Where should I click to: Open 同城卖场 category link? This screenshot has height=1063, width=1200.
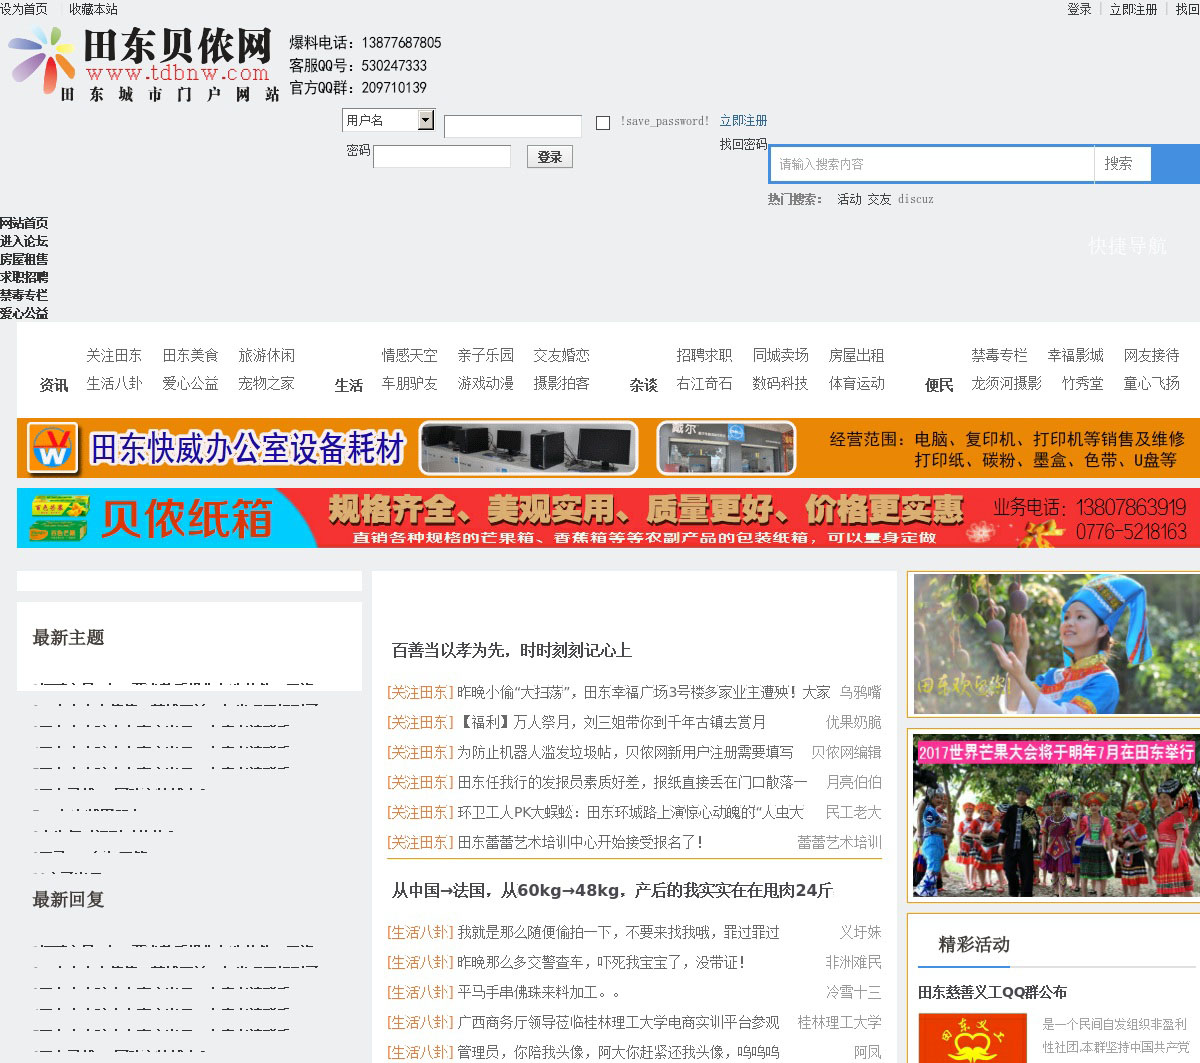click(x=780, y=355)
